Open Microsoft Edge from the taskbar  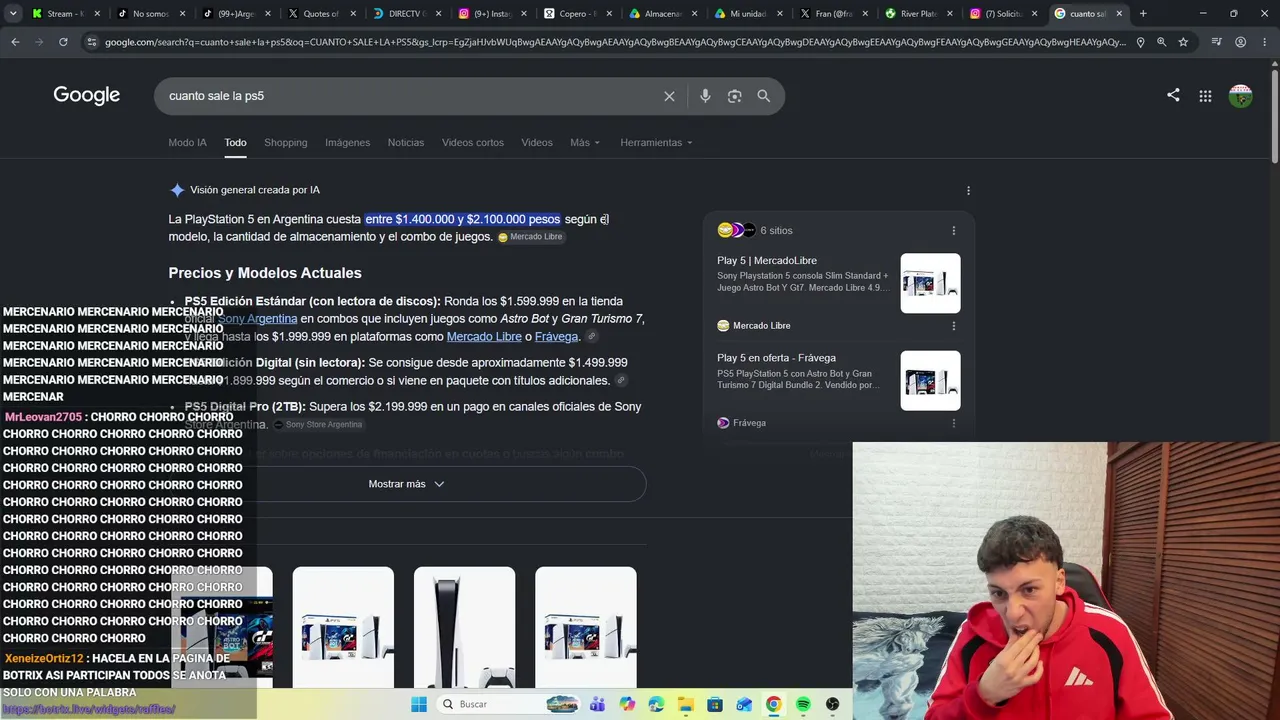656,704
